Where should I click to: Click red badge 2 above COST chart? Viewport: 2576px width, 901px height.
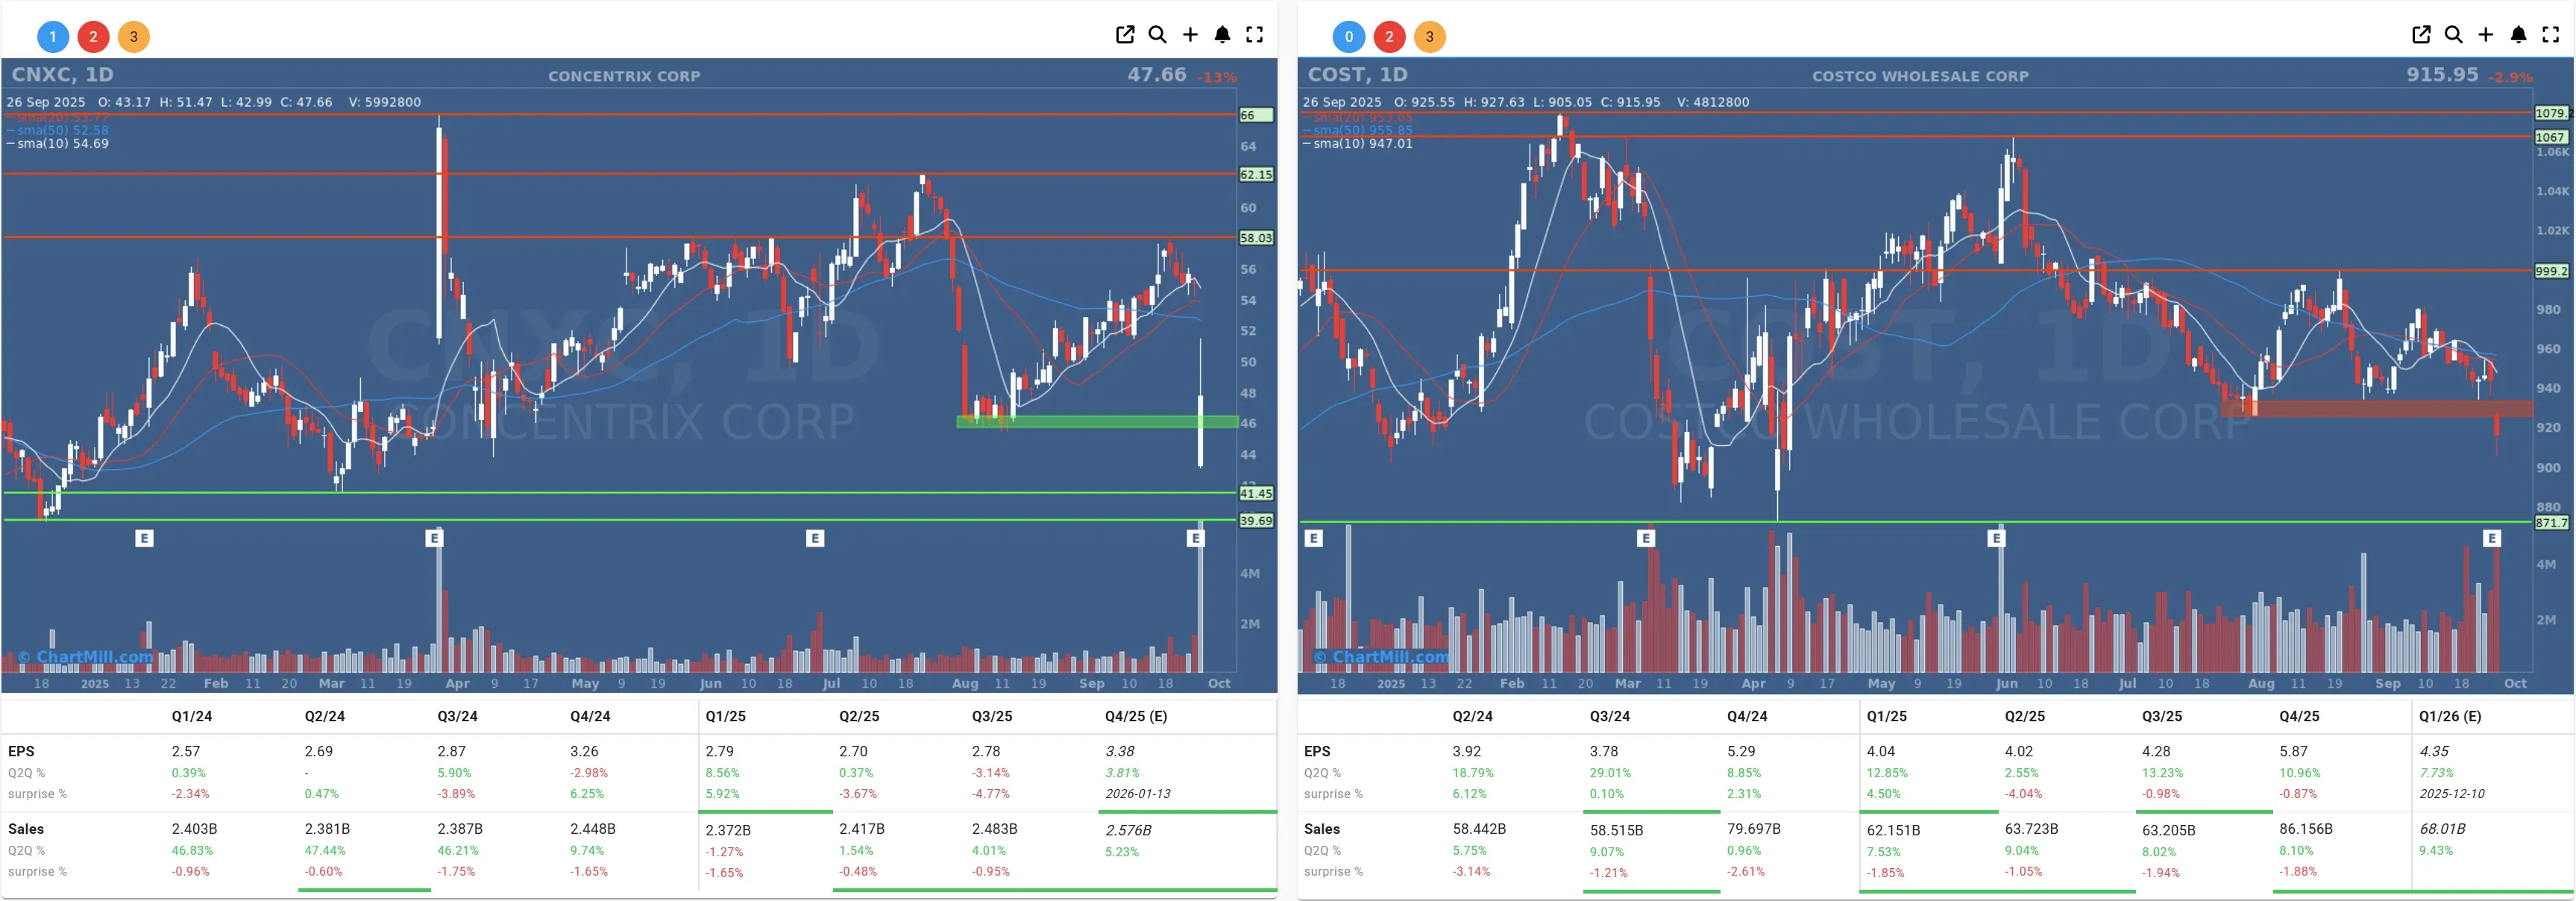(1389, 37)
